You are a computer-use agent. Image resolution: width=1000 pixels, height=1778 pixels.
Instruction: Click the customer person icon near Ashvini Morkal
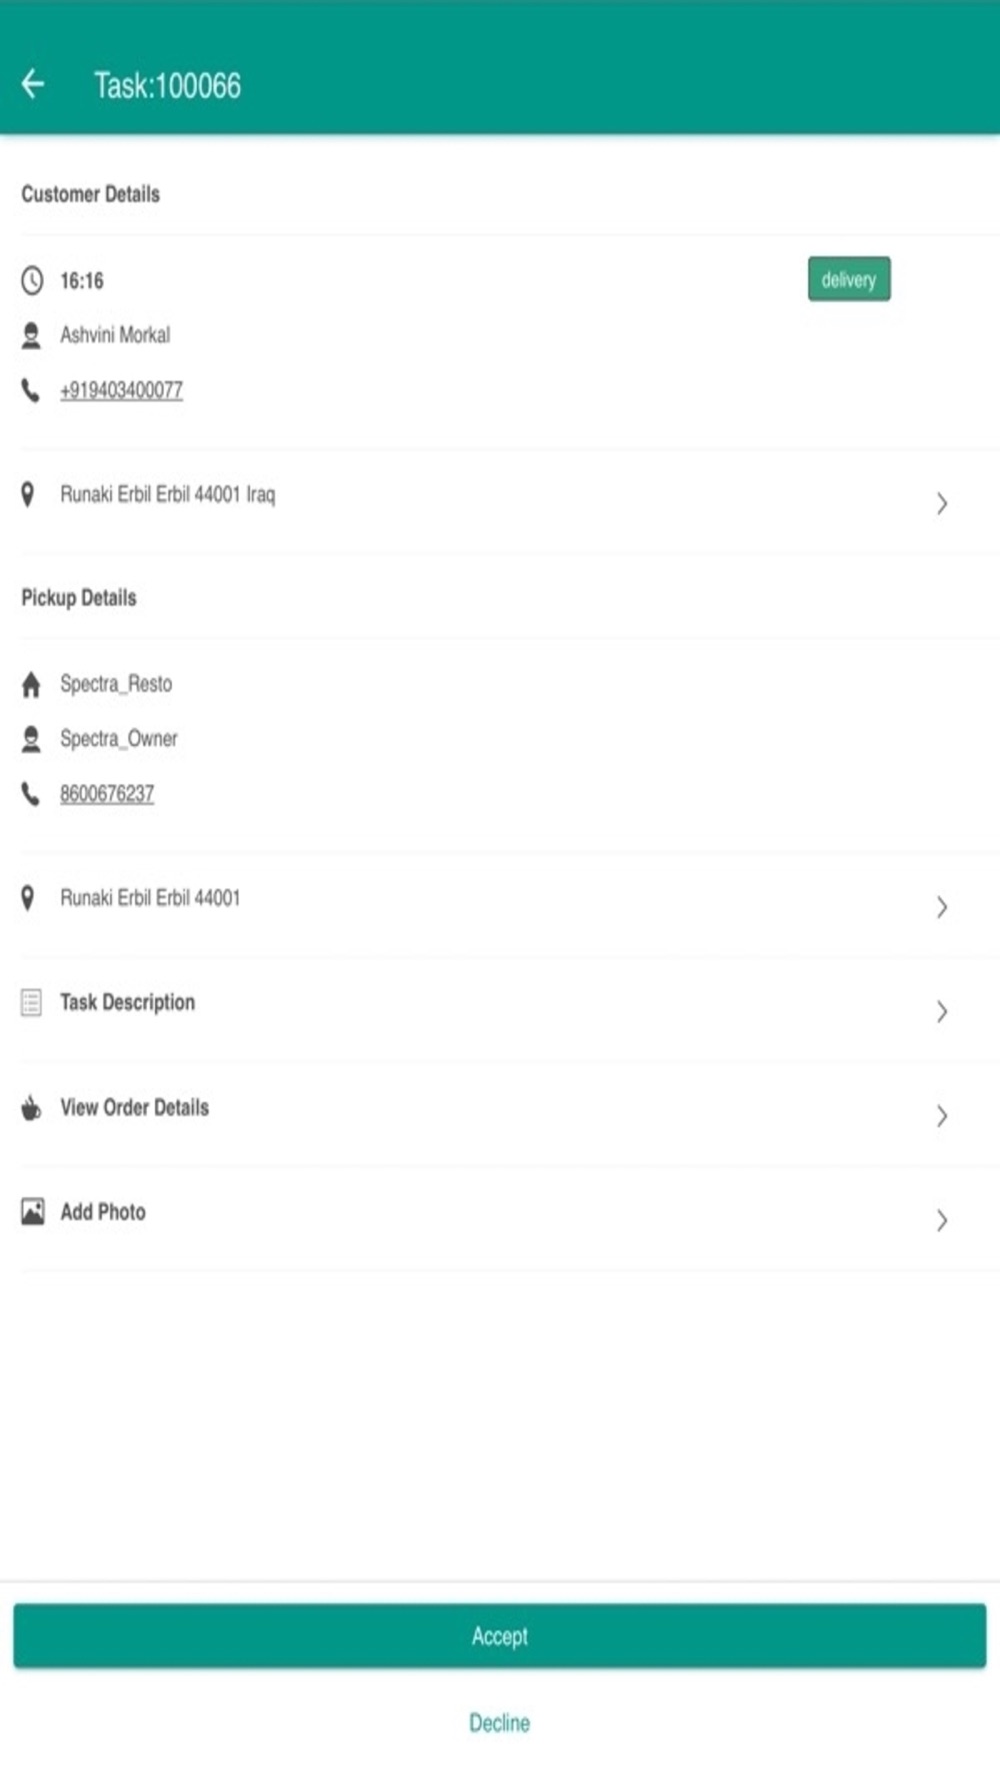pyautogui.click(x=31, y=335)
